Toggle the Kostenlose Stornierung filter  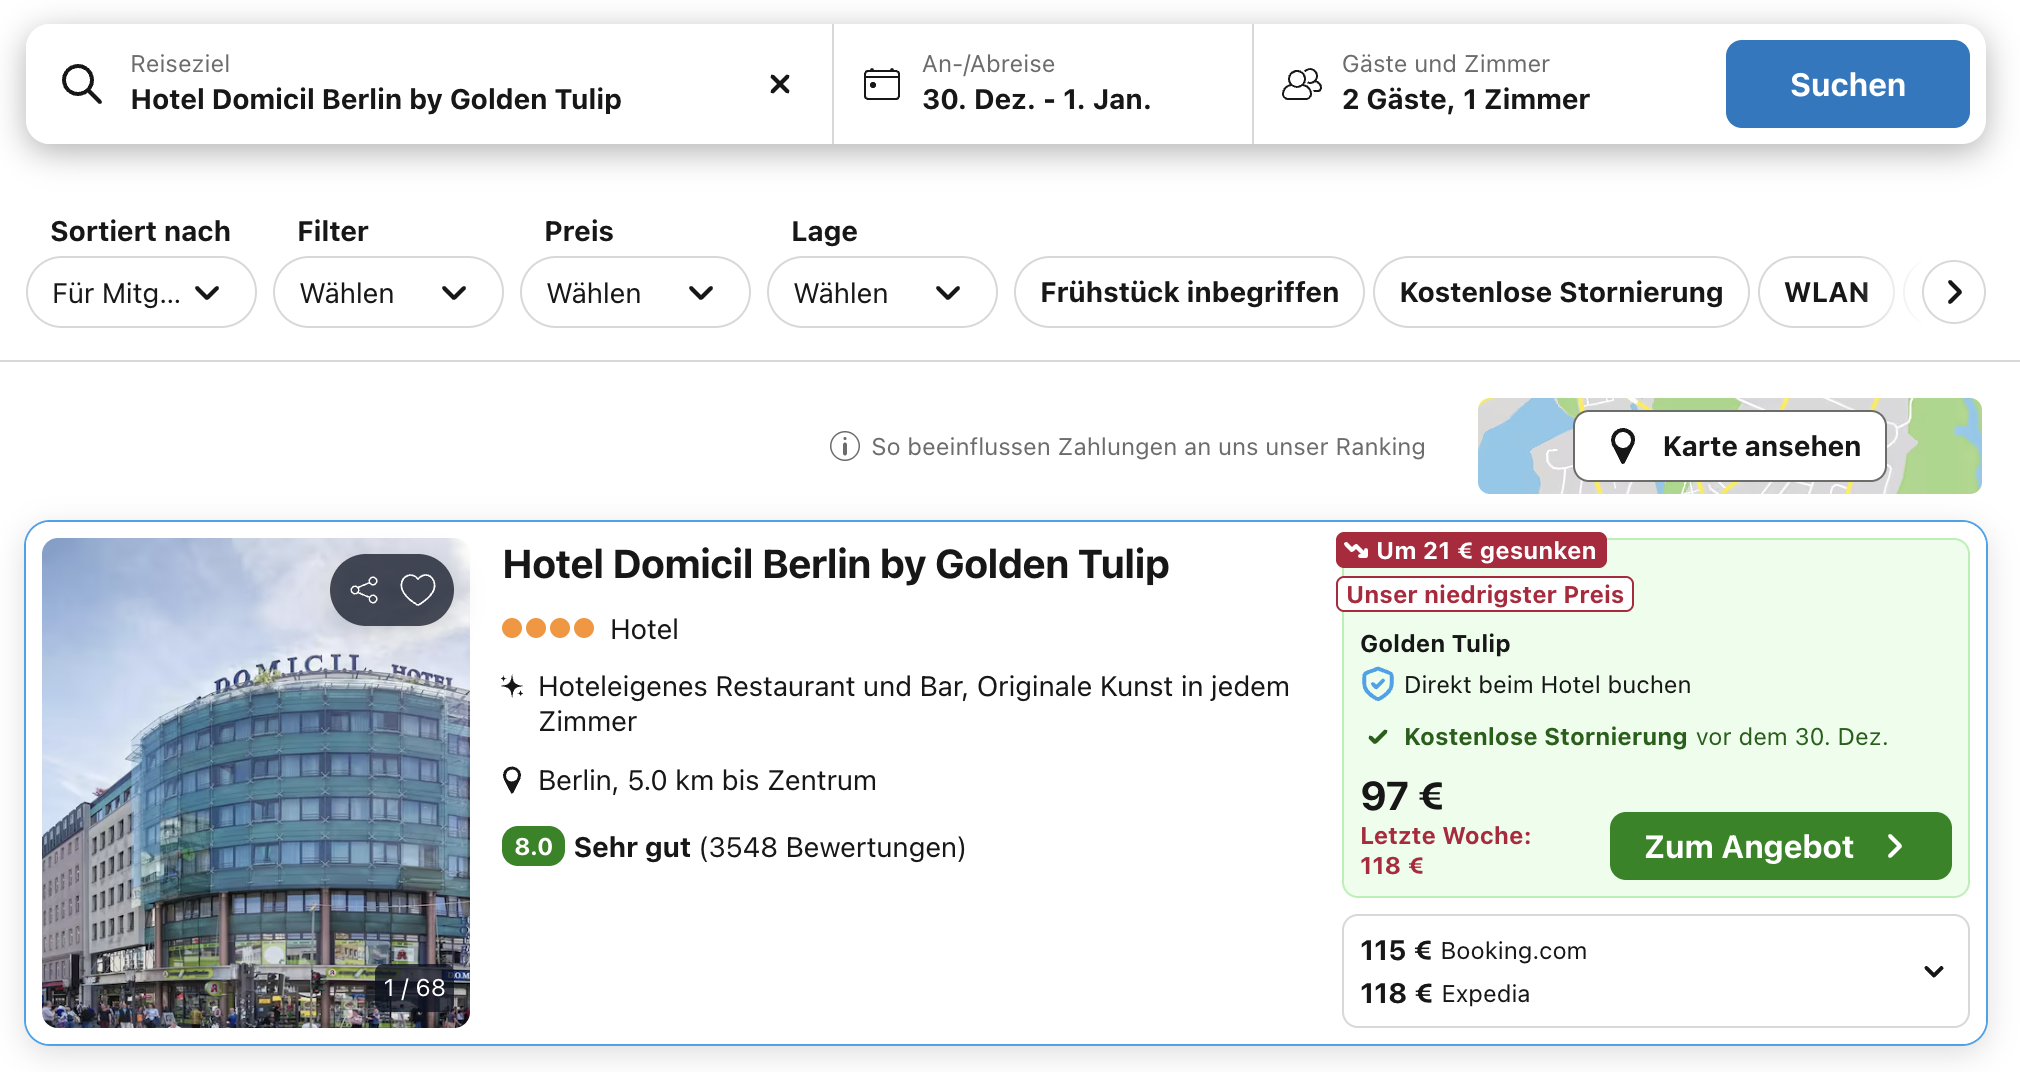point(1561,292)
